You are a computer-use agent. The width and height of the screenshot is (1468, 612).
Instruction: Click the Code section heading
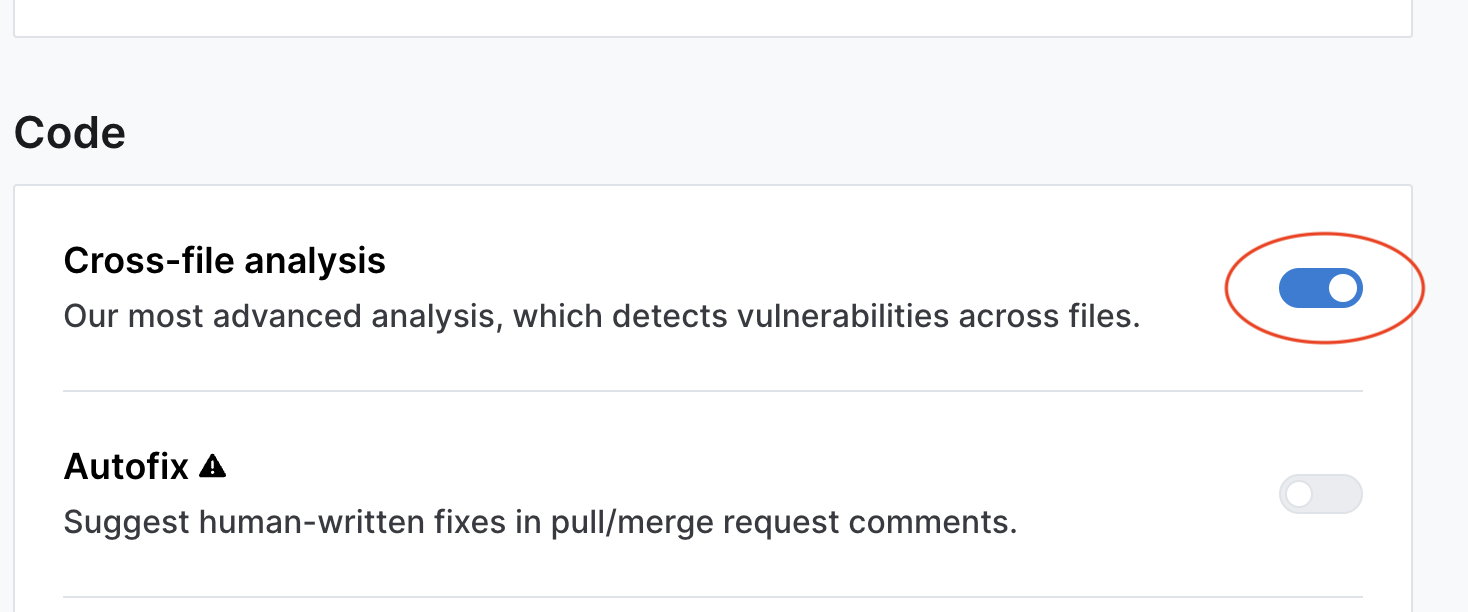click(70, 131)
